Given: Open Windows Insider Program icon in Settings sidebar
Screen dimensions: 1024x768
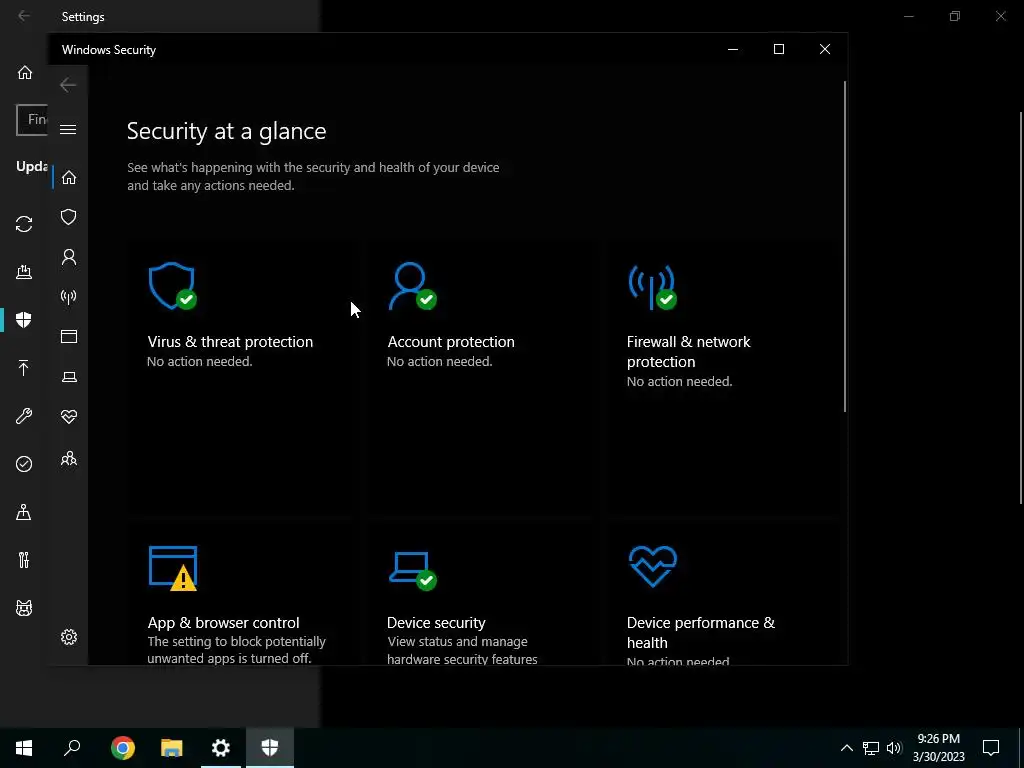Looking at the screenshot, I should pos(24,608).
